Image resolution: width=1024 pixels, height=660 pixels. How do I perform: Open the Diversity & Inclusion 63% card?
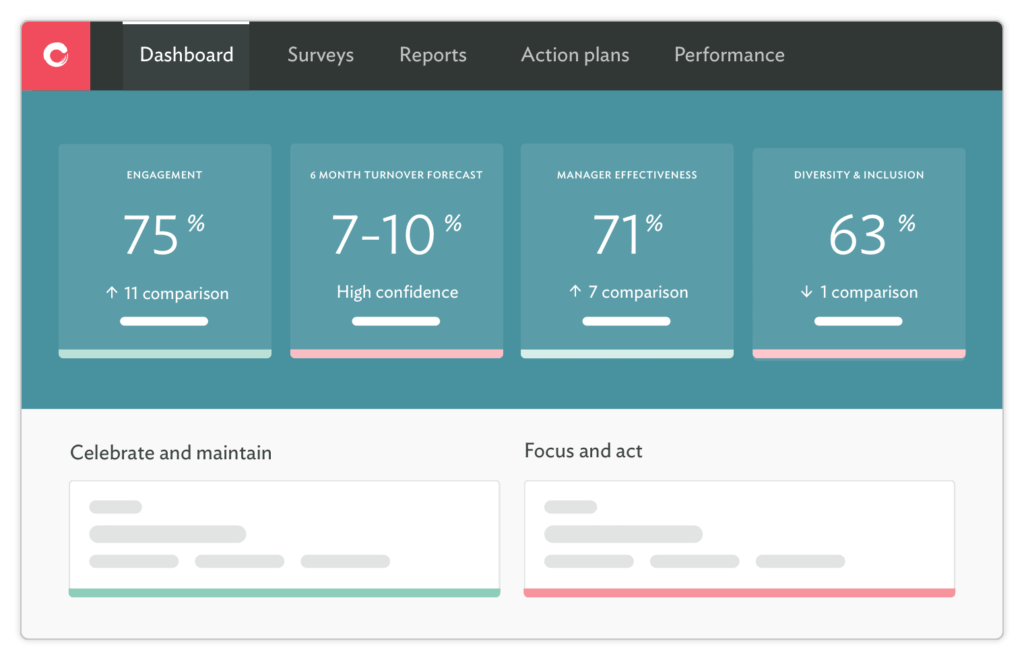click(x=858, y=250)
